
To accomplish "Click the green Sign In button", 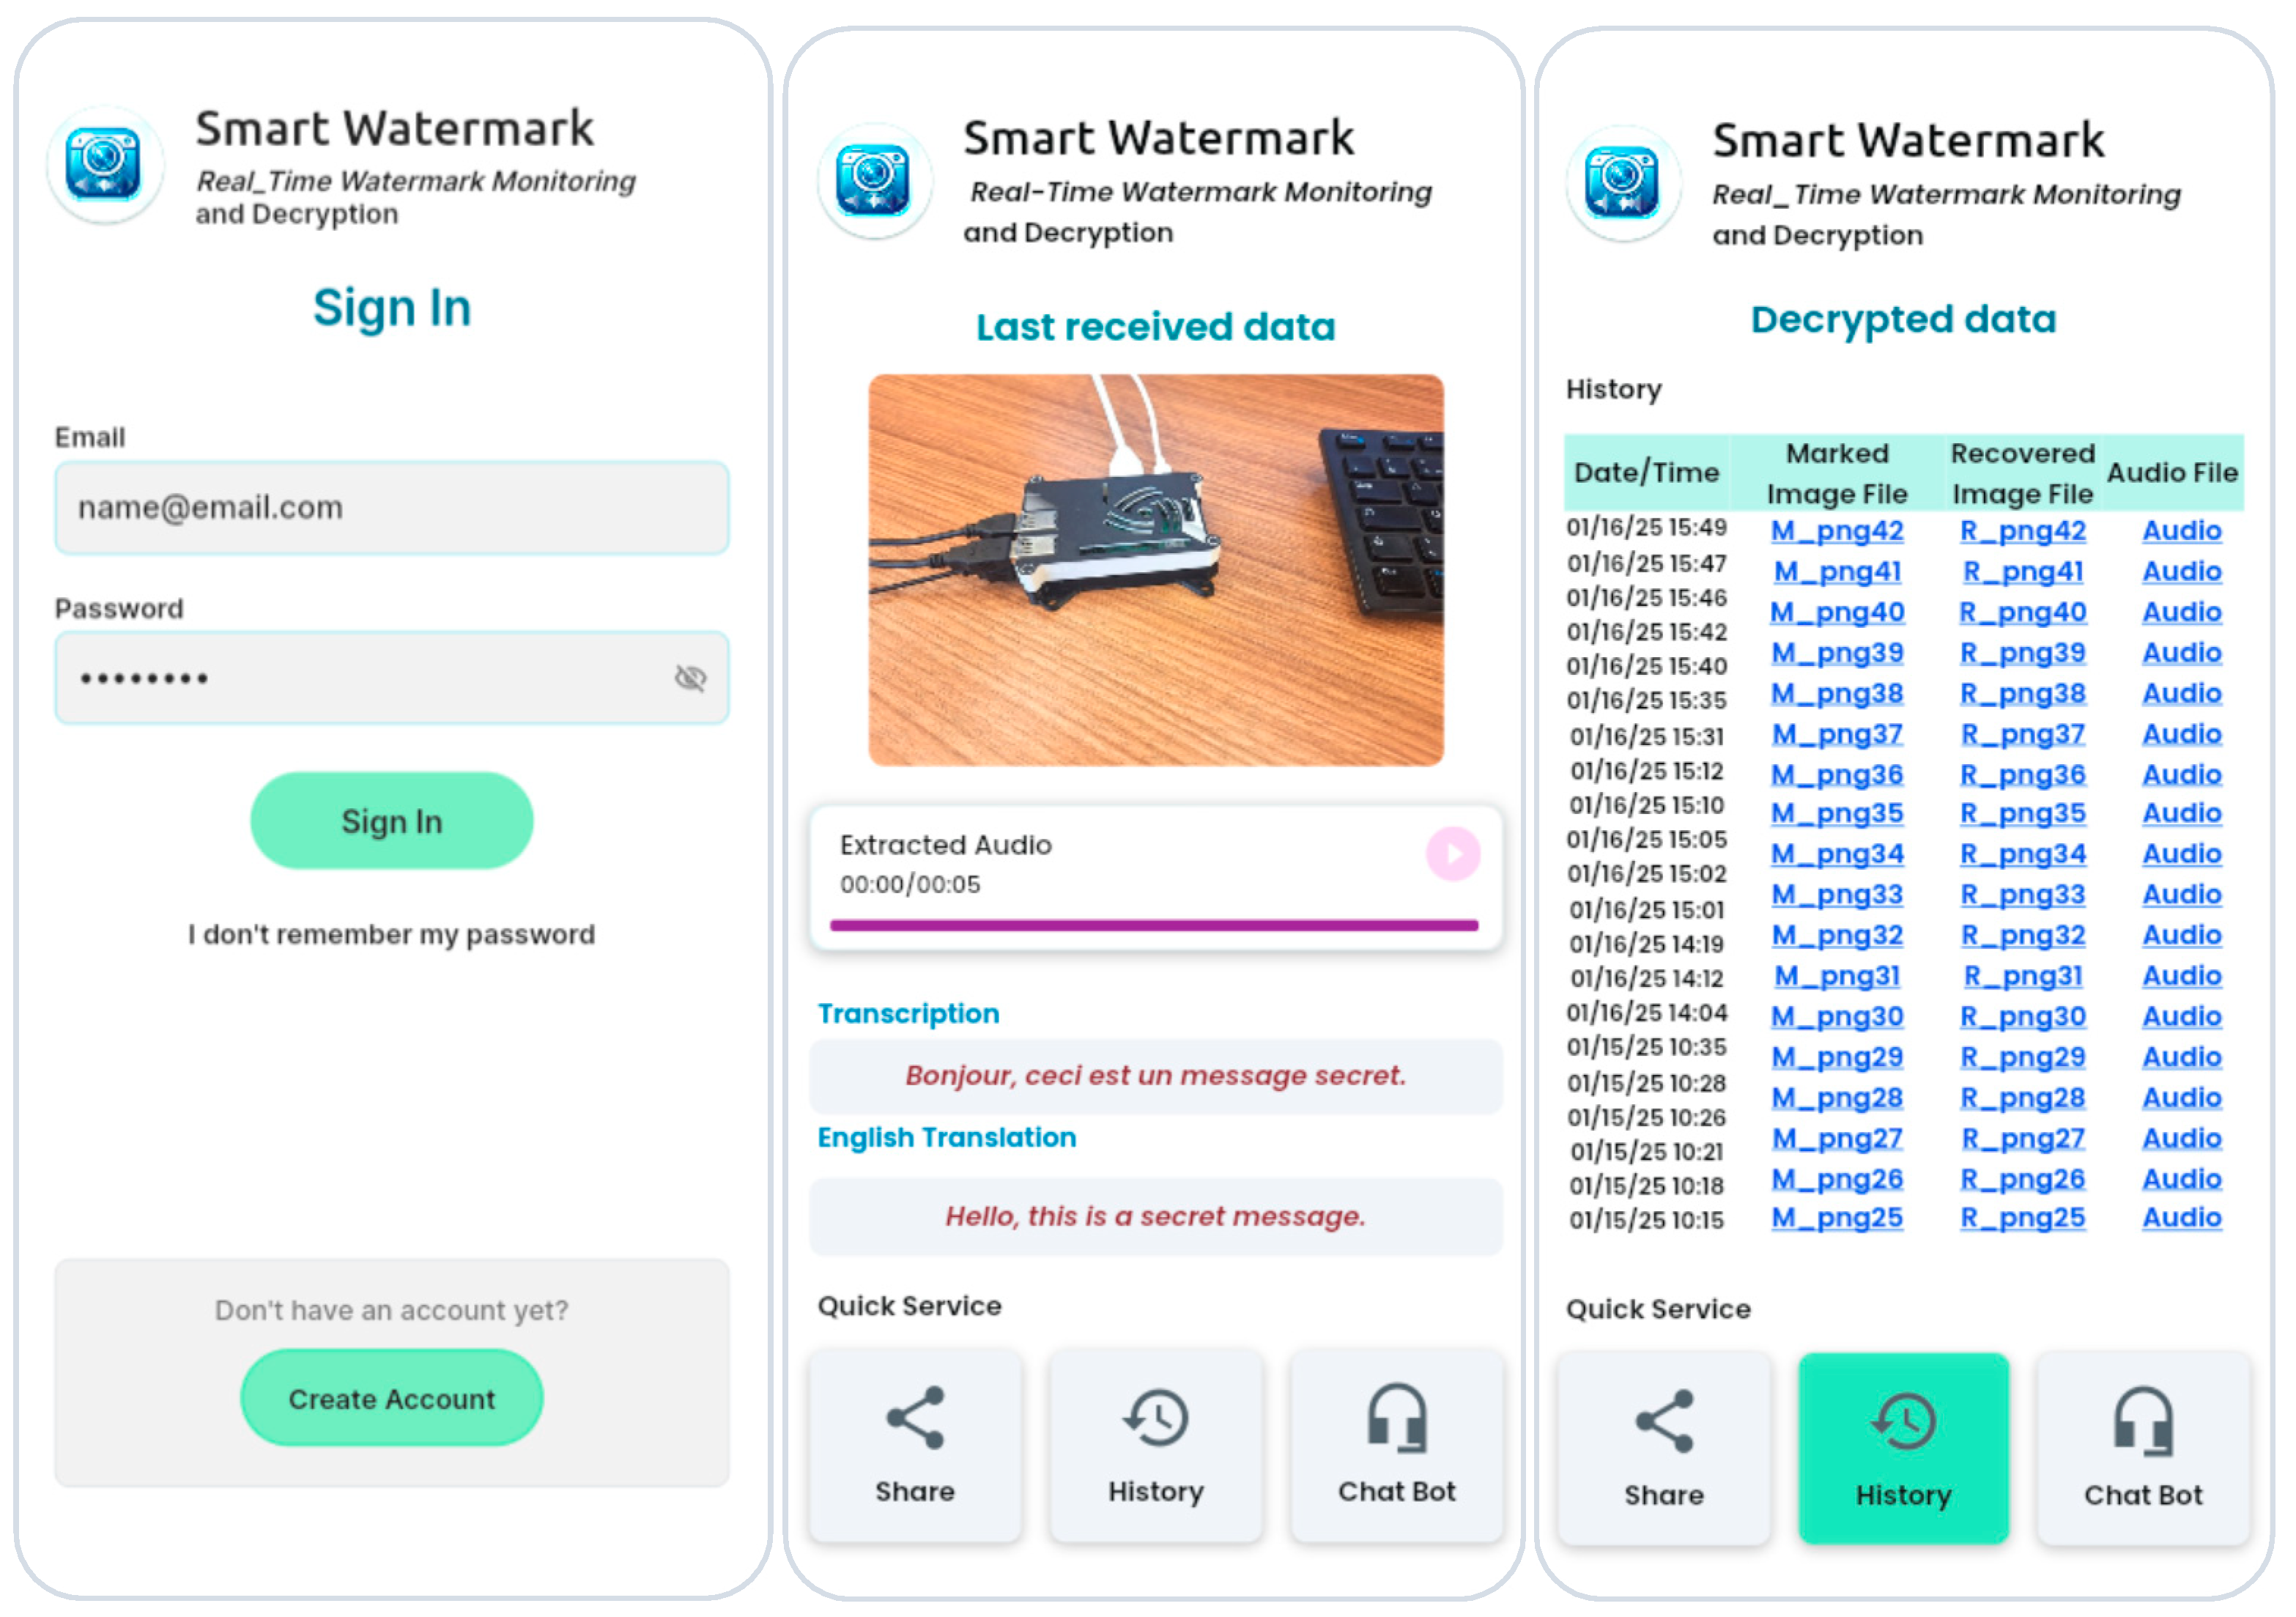I will [x=392, y=821].
